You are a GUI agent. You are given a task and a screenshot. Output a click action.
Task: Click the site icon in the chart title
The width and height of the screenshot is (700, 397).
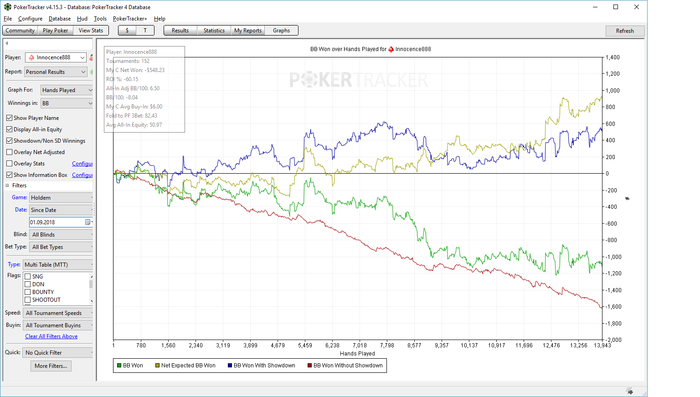pyautogui.click(x=391, y=49)
